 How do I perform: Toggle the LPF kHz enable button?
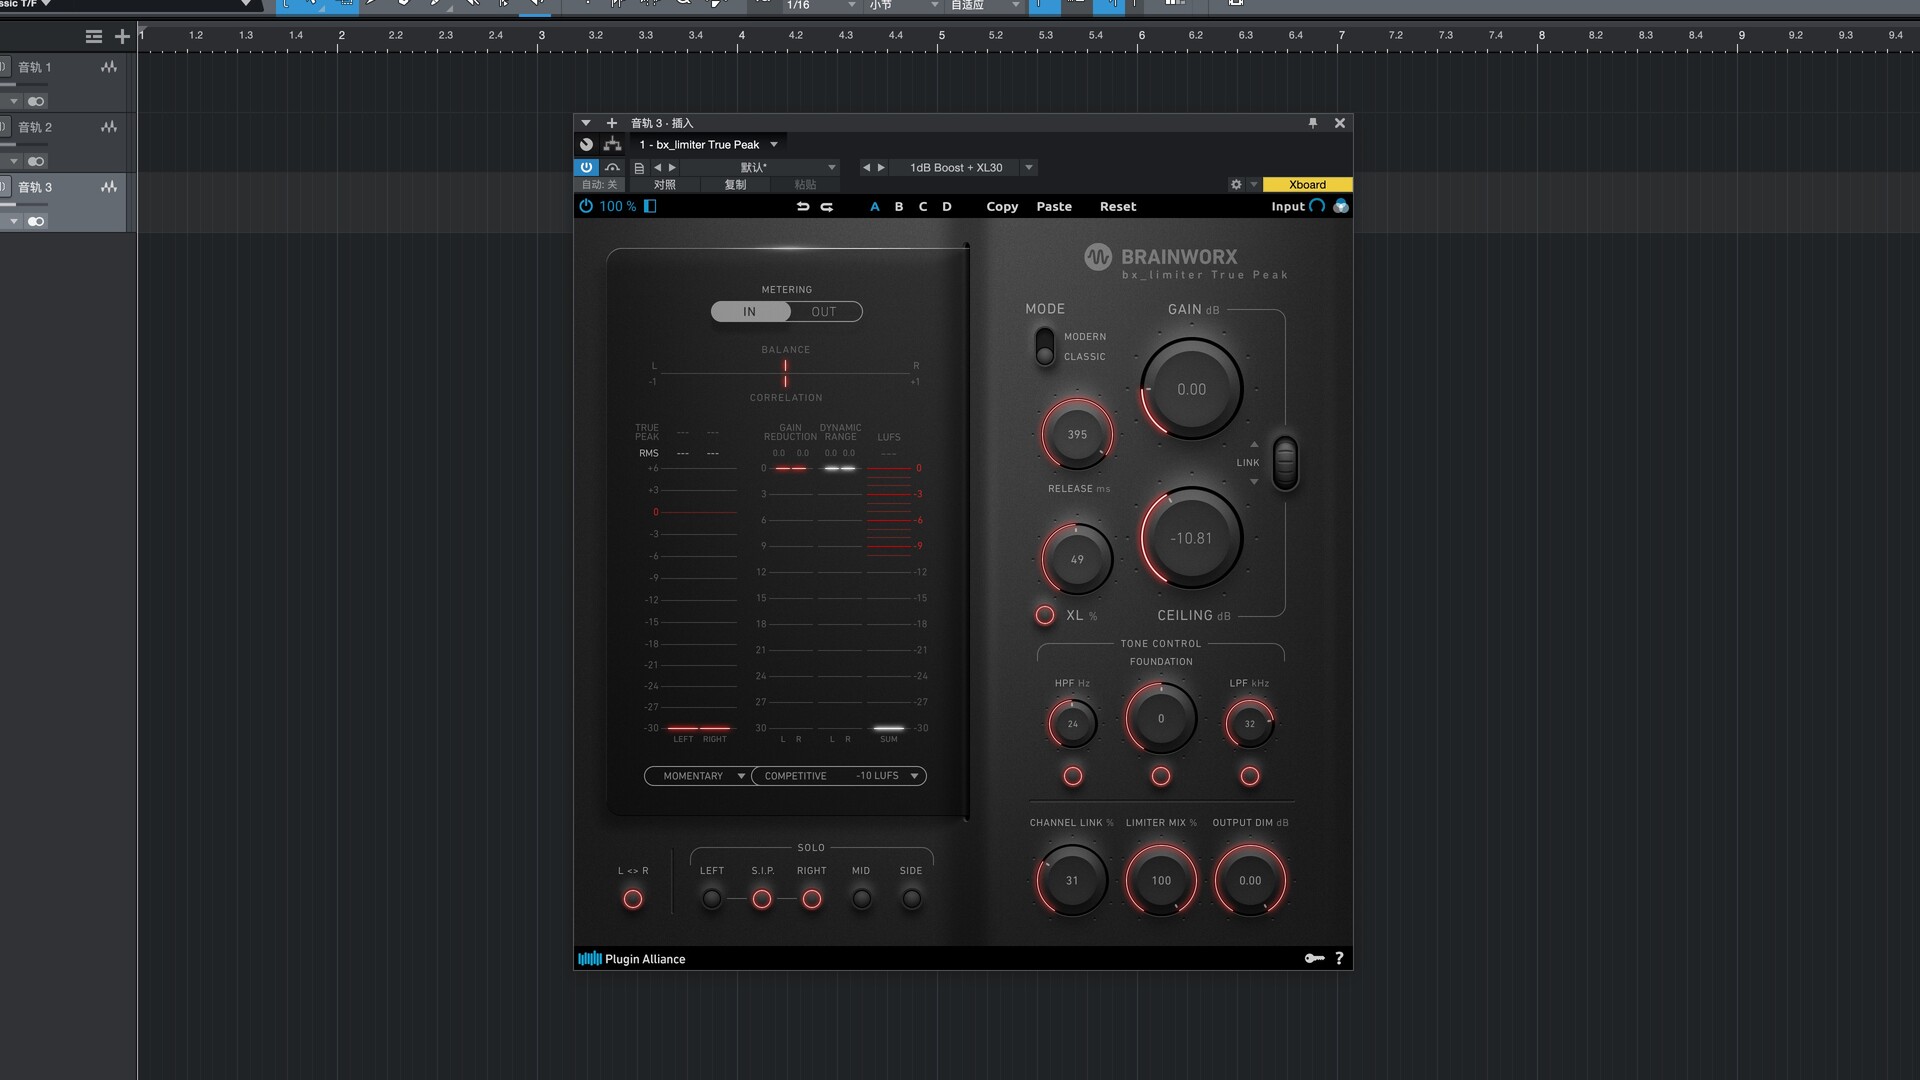point(1250,776)
